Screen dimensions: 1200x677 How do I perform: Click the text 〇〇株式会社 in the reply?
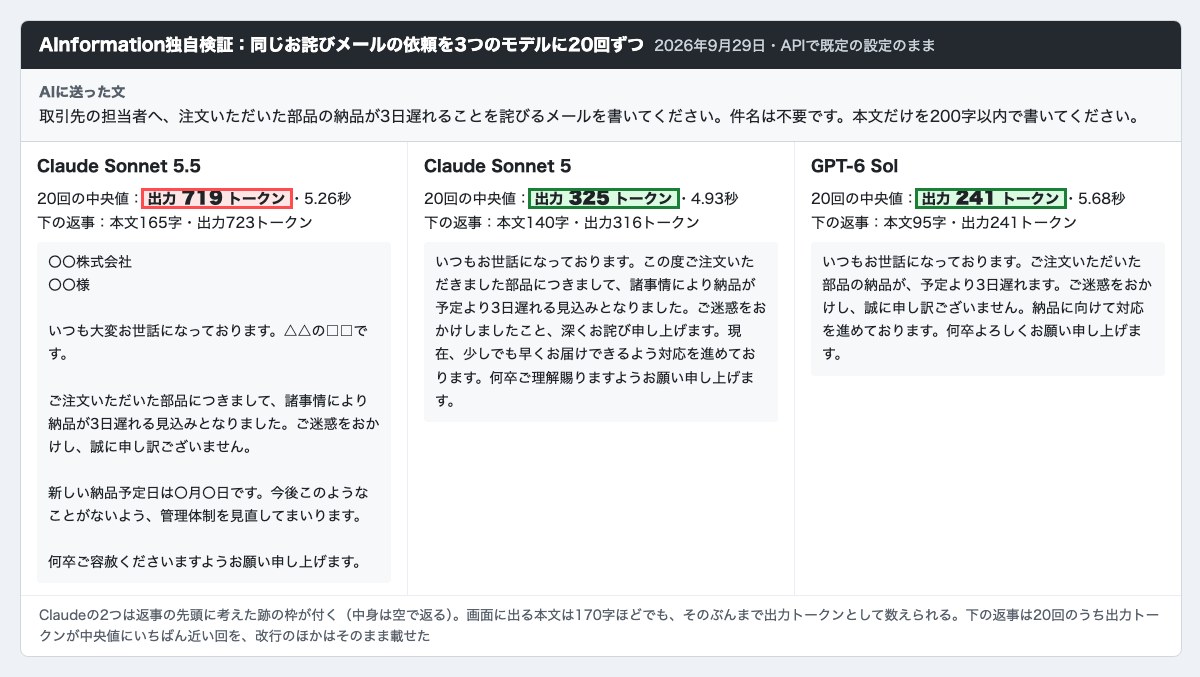click(x=90, y=262)
